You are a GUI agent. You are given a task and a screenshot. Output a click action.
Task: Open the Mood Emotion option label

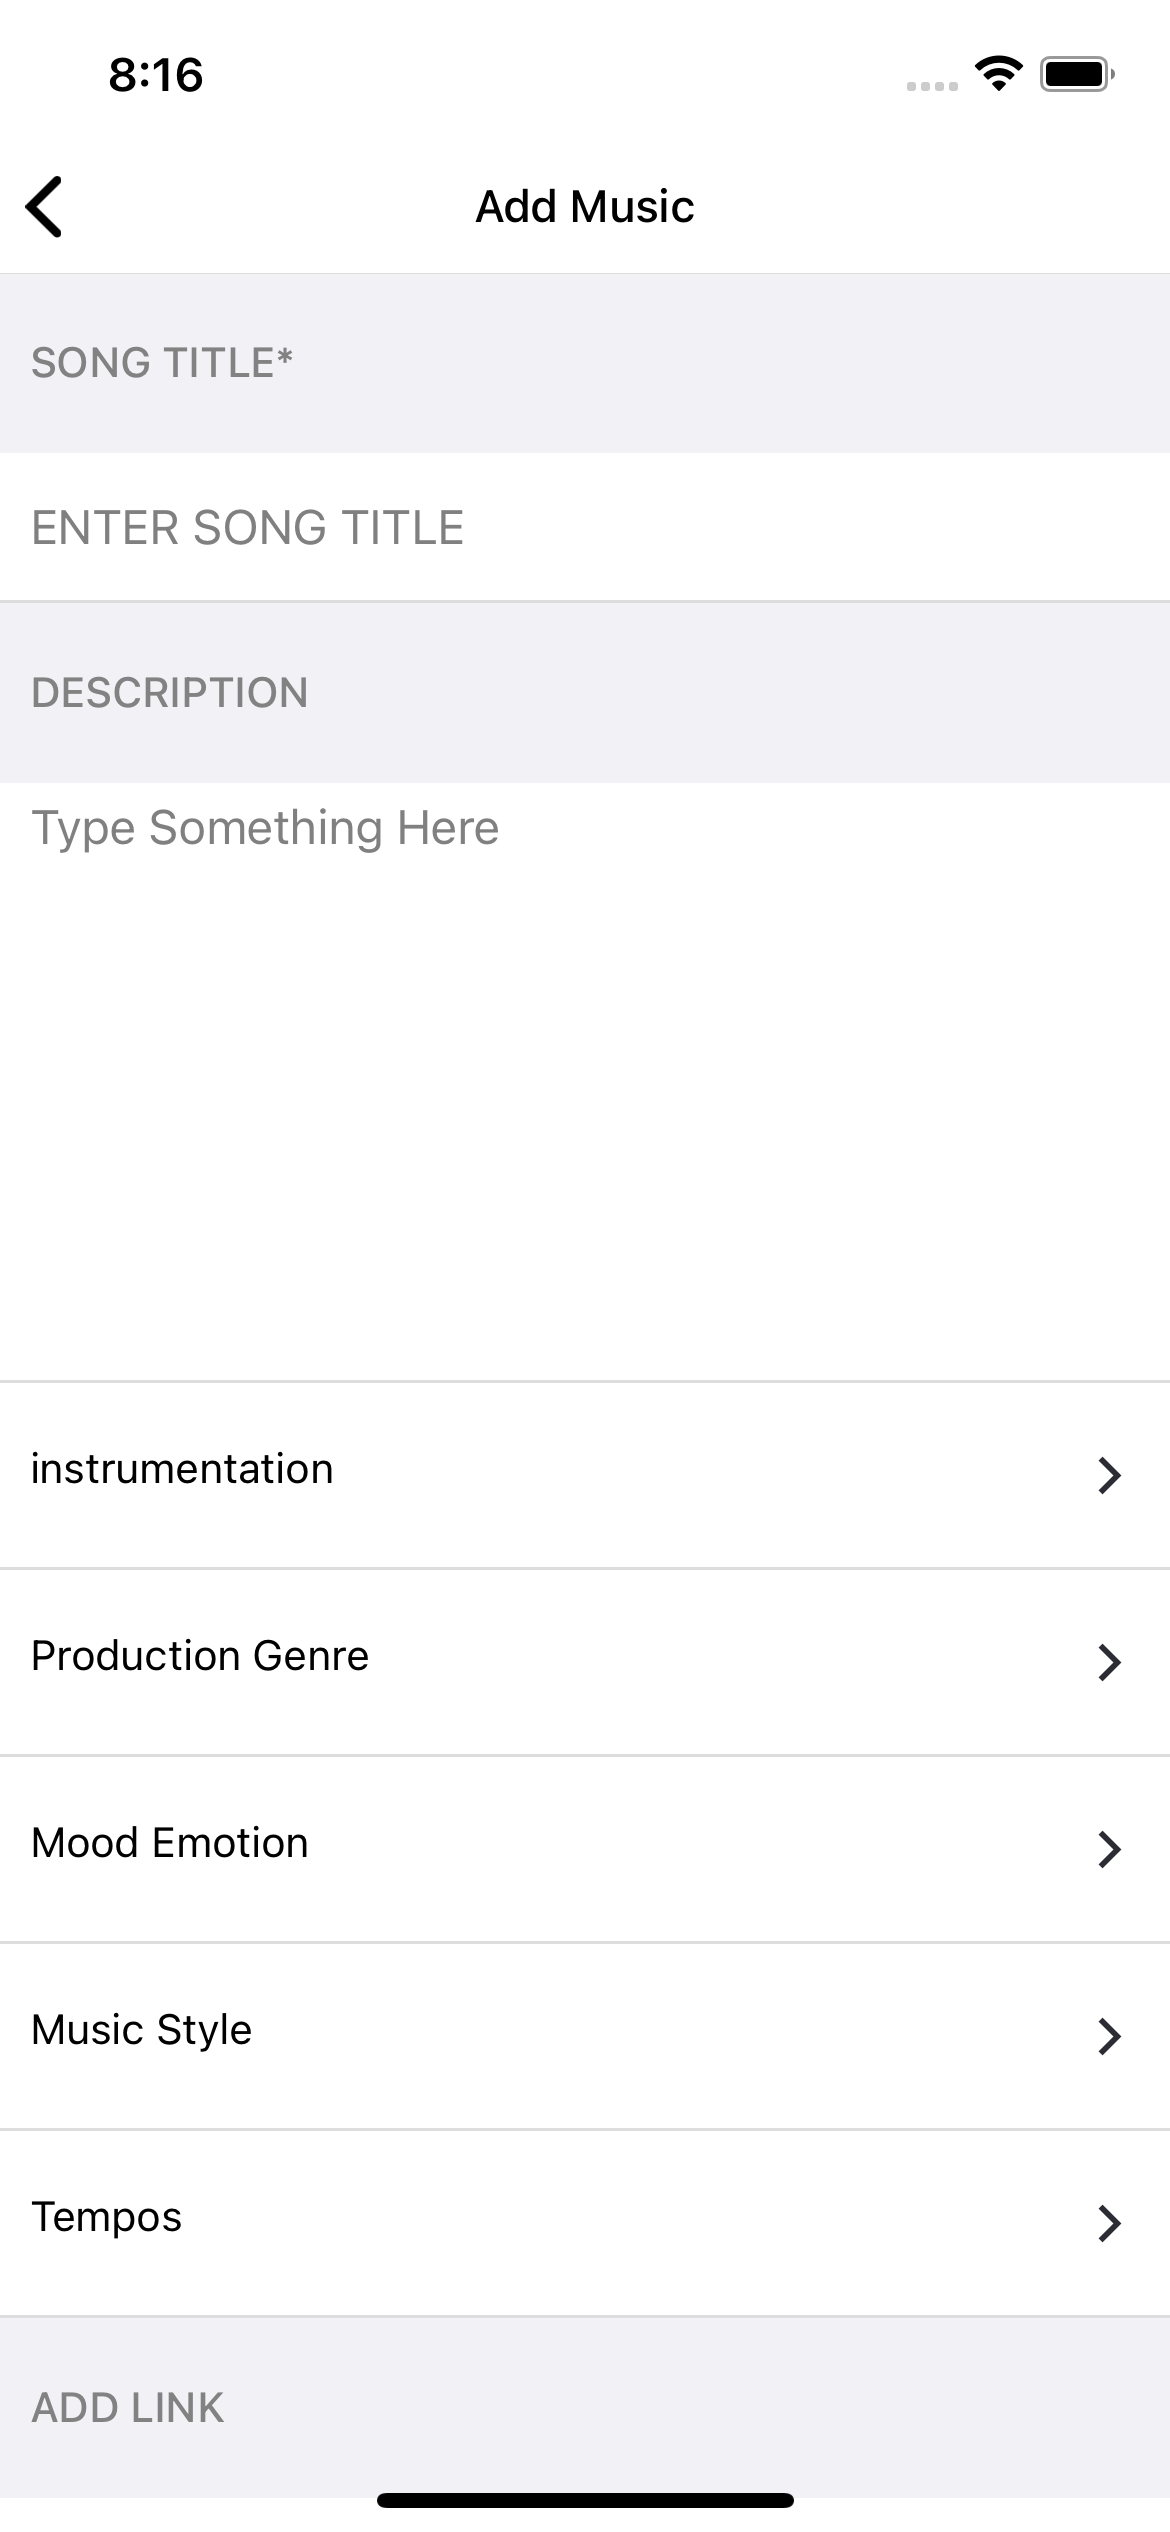tap(170, 1843)
